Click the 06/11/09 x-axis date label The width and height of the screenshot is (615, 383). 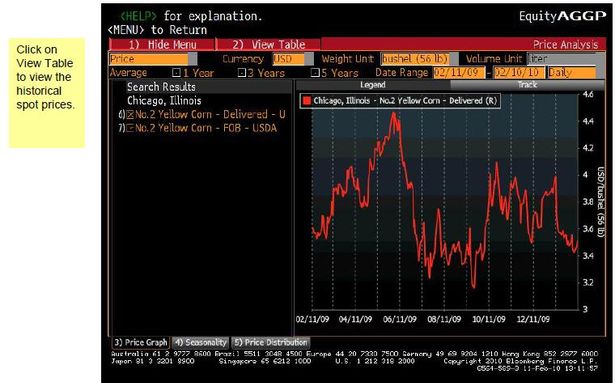tap(400, 319)
